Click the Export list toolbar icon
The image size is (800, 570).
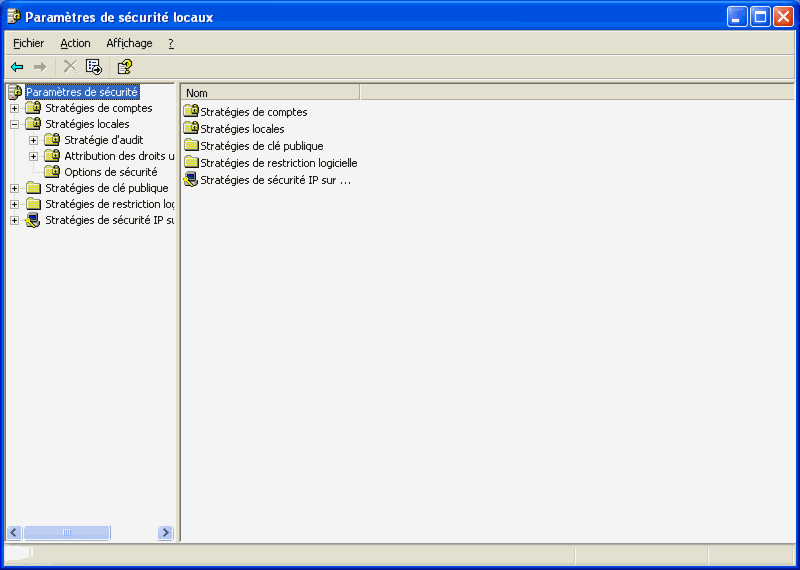[94, 66]
